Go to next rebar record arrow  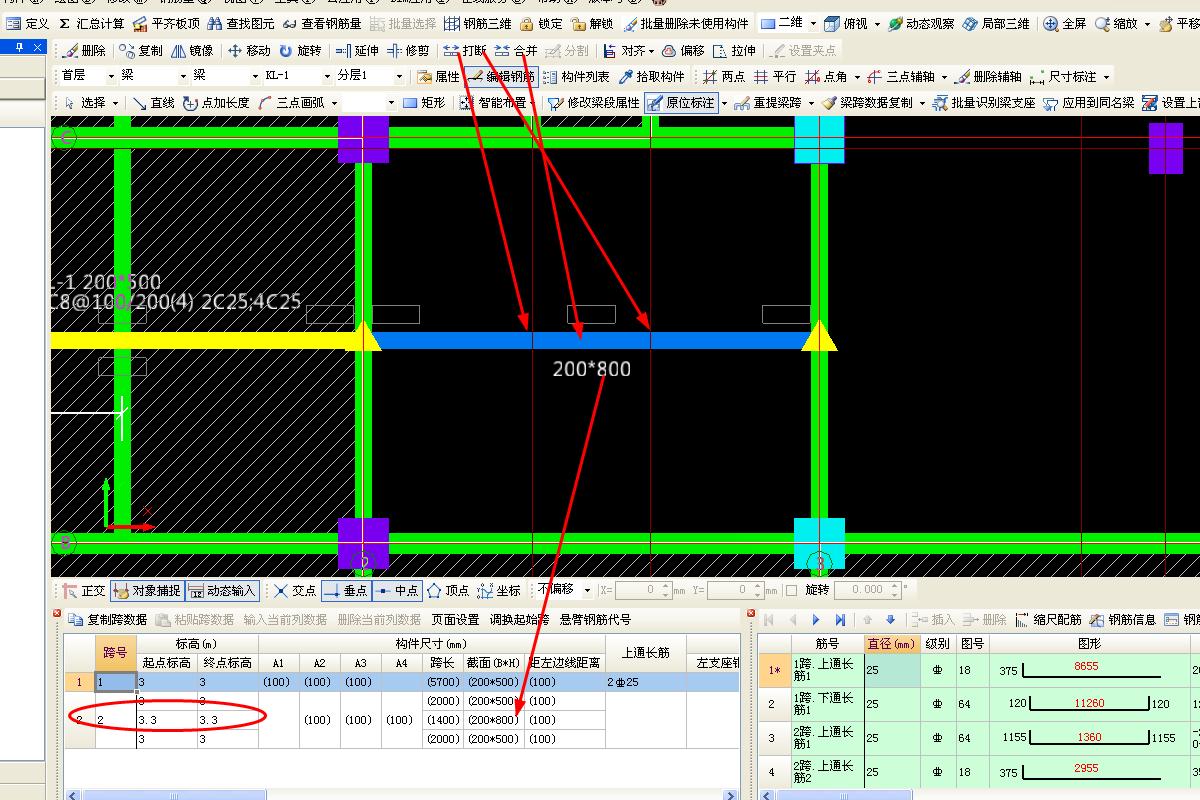coord(816,620)
